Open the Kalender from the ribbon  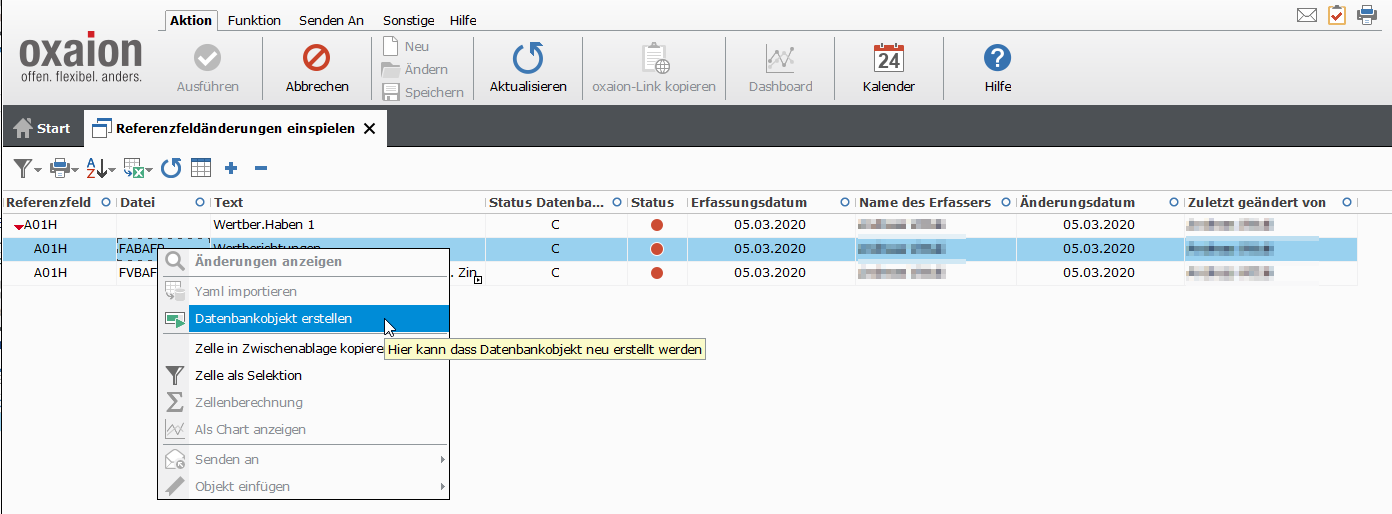click(x=888, y=59)
